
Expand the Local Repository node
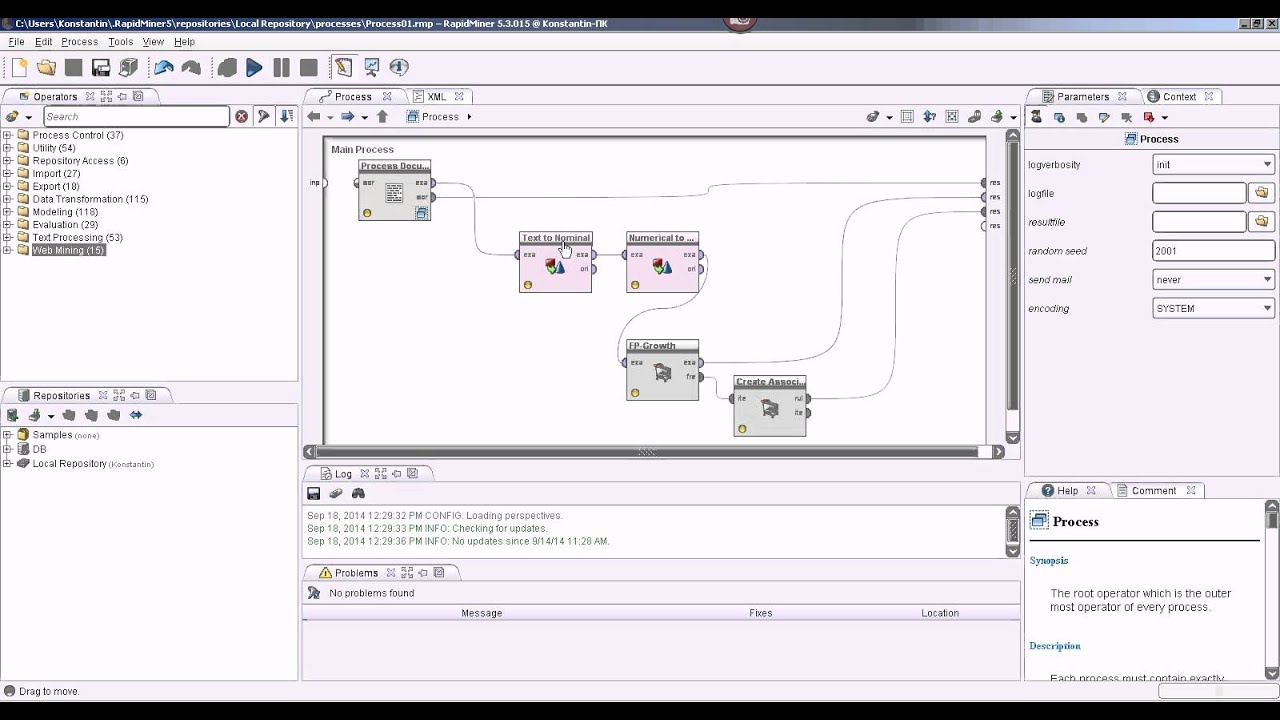point(8,464)
